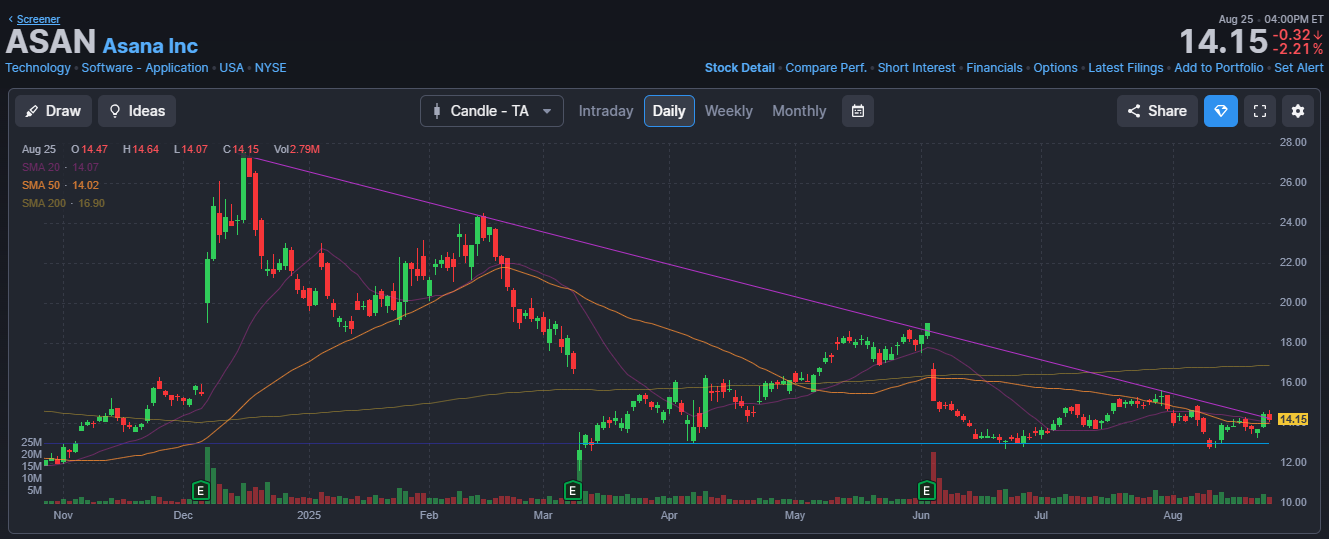Click the December earnings E marker

(x=200, y=490)
